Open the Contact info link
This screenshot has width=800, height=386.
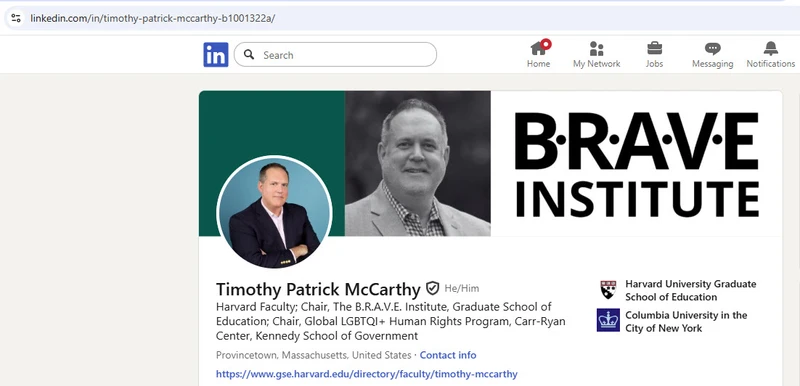click(x=448, y=355)
